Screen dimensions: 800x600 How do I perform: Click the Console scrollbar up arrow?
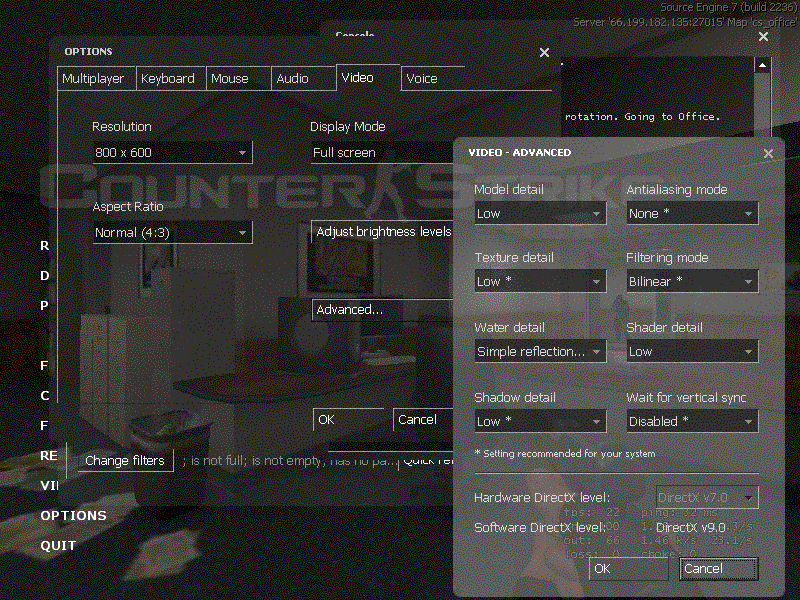[762, 65]
